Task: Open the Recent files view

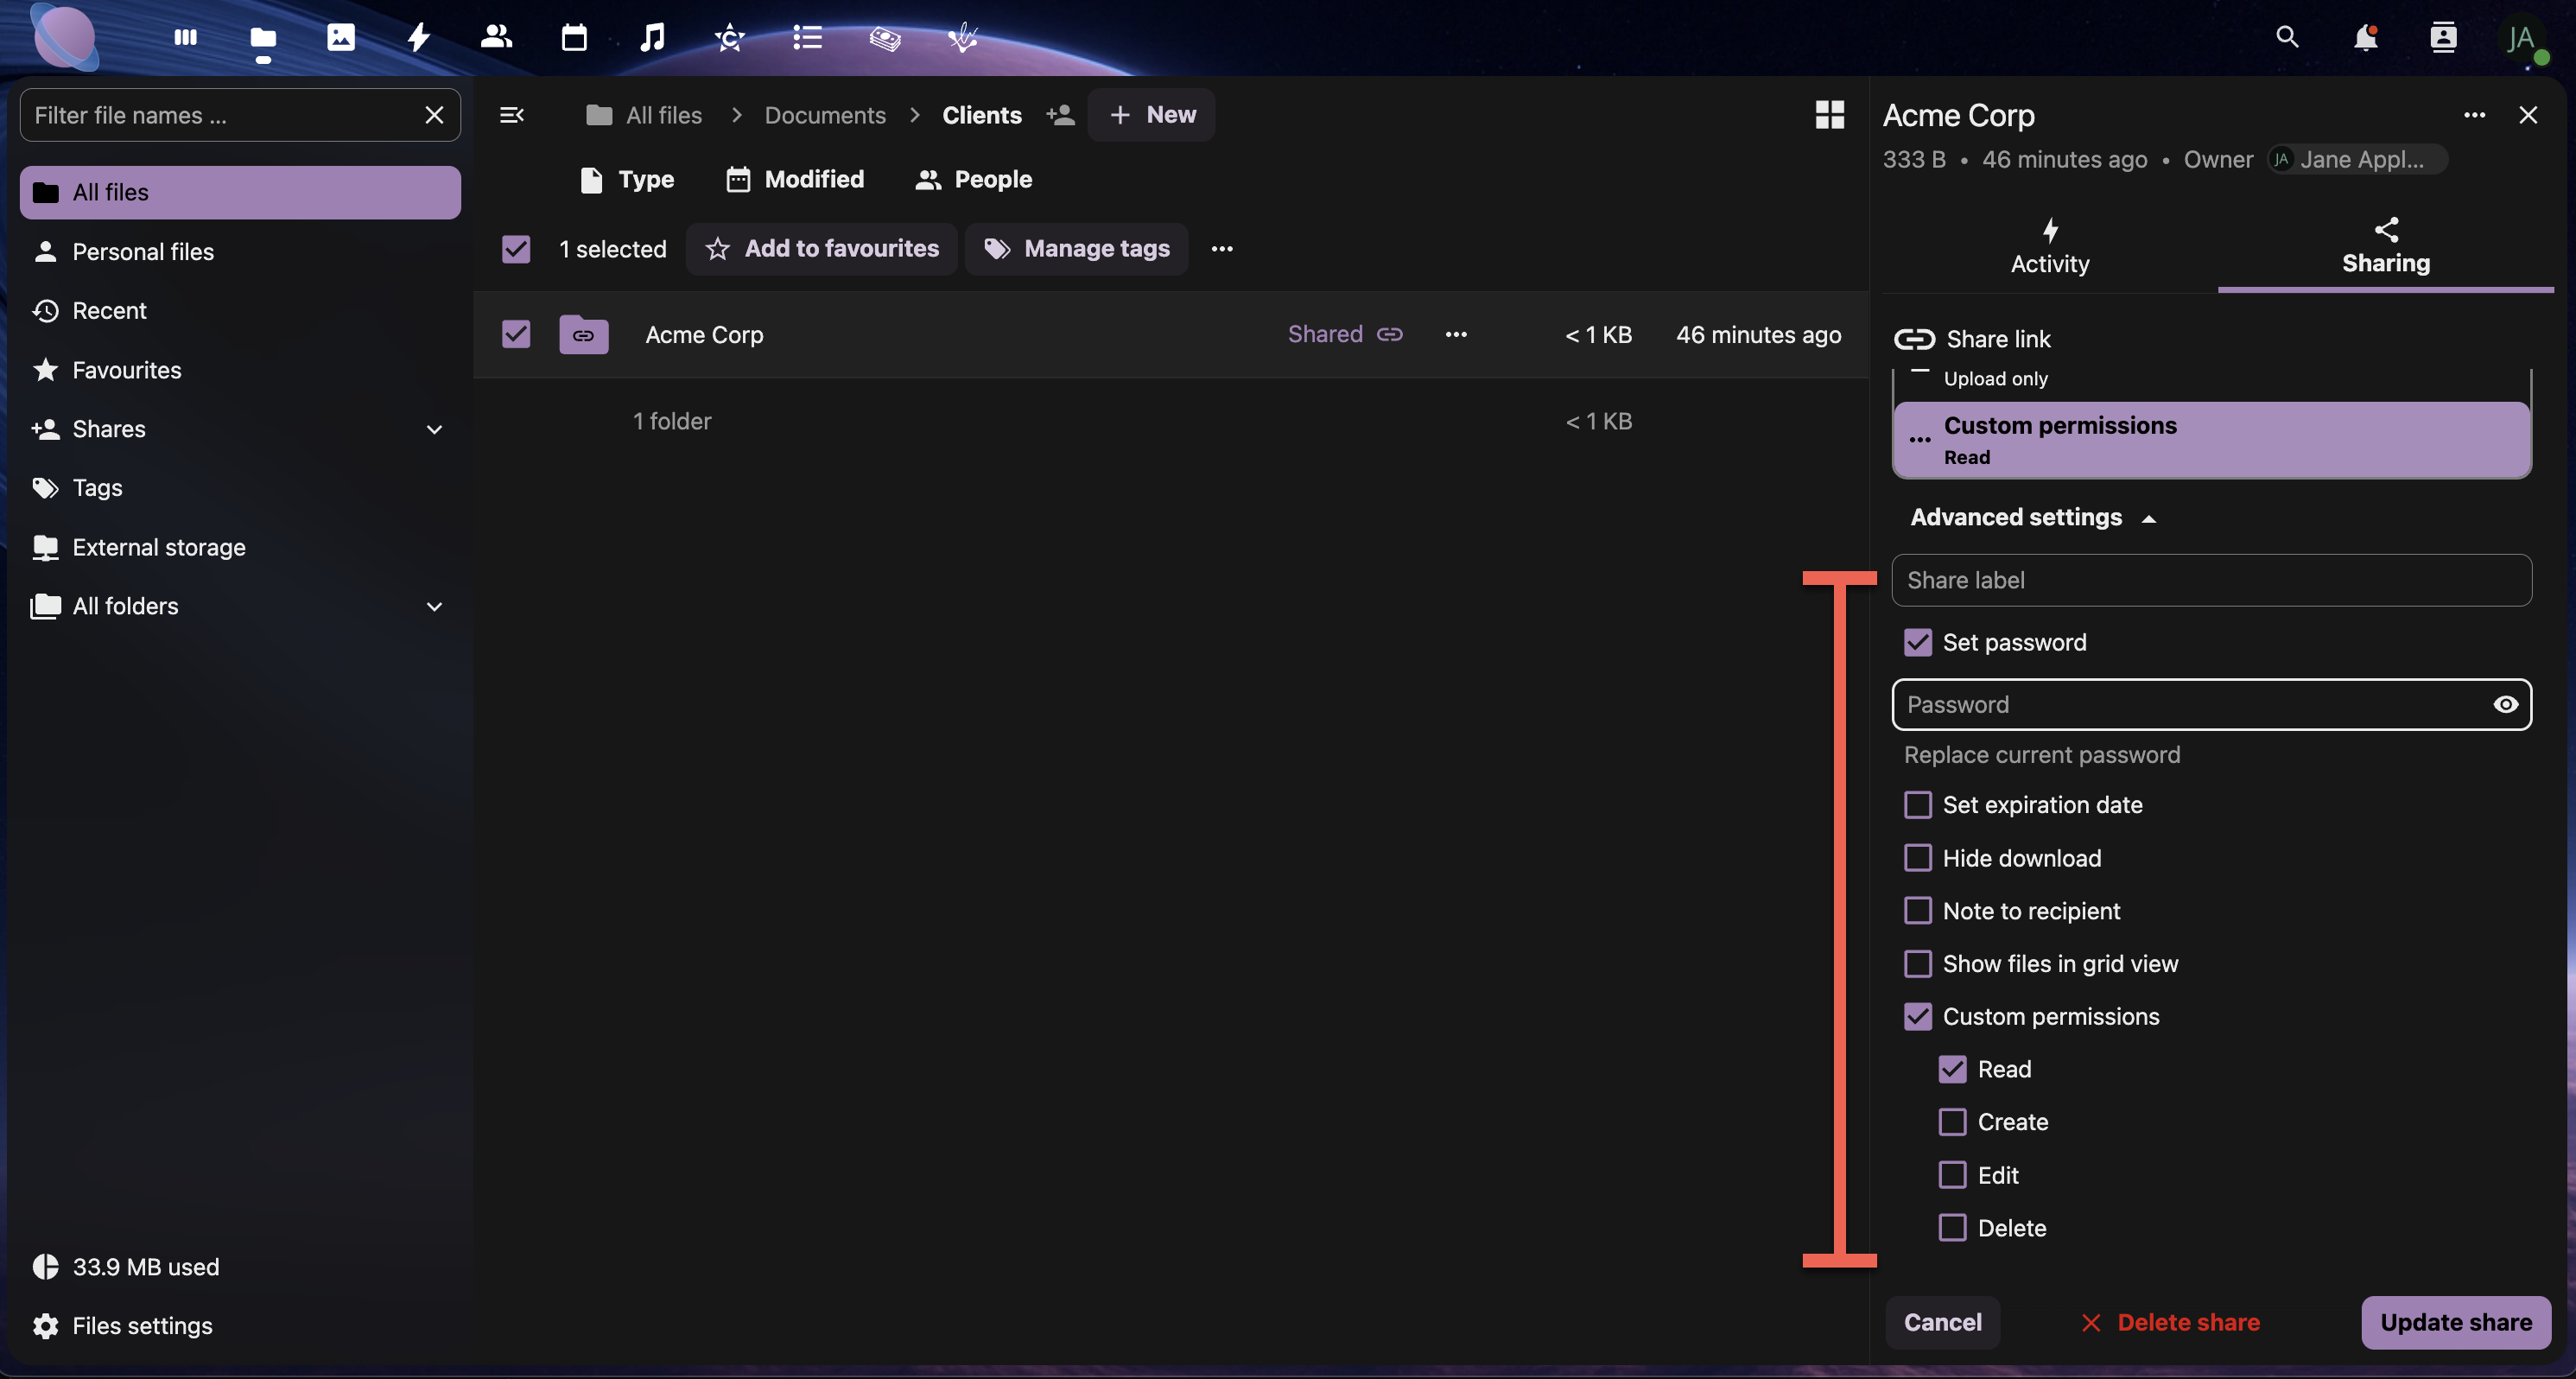Action: tap(109, 311)
